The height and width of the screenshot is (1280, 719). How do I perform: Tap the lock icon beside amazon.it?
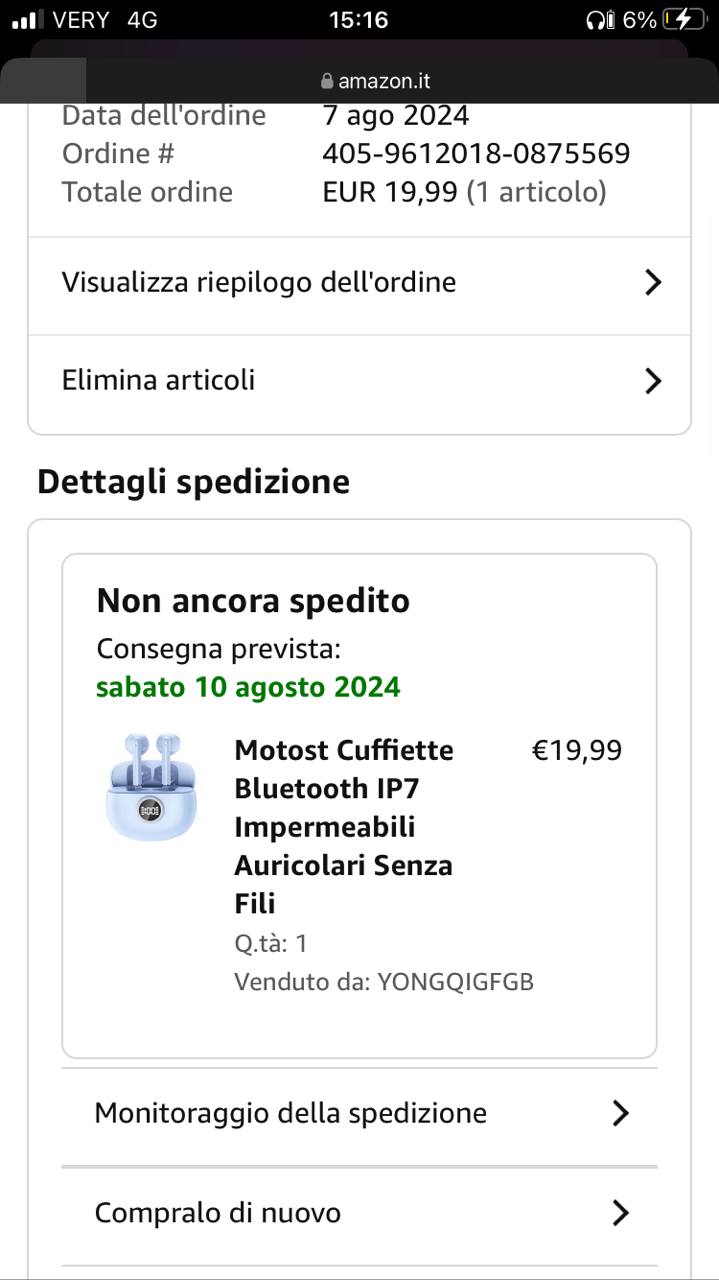pyautogui.click(x=326, y=82)
